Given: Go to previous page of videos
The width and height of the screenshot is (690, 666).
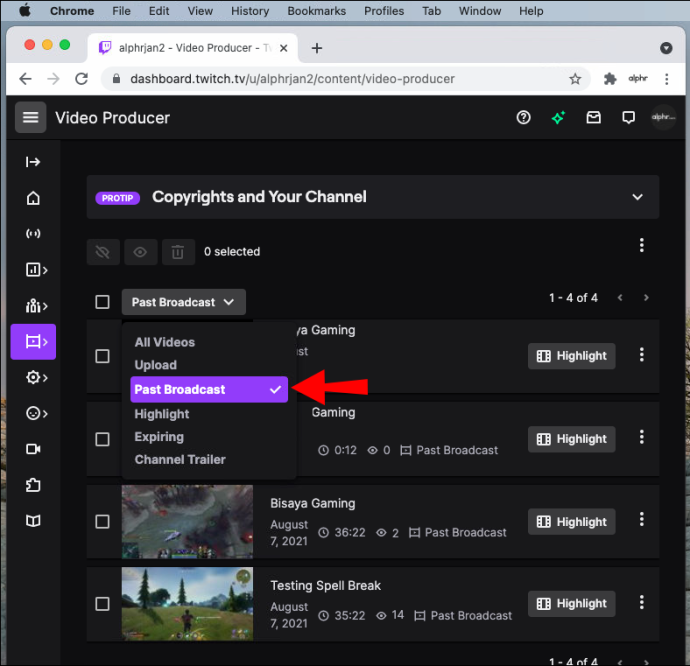Looking at the screenshot, I should [620, 298].
